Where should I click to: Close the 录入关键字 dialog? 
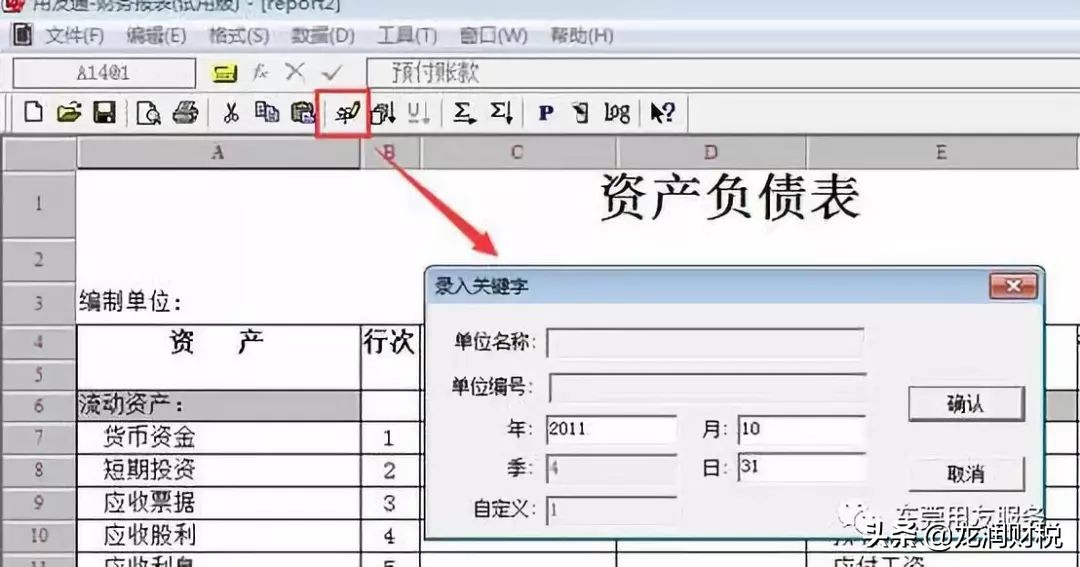pyautogui.click(x=1012, y=285)
